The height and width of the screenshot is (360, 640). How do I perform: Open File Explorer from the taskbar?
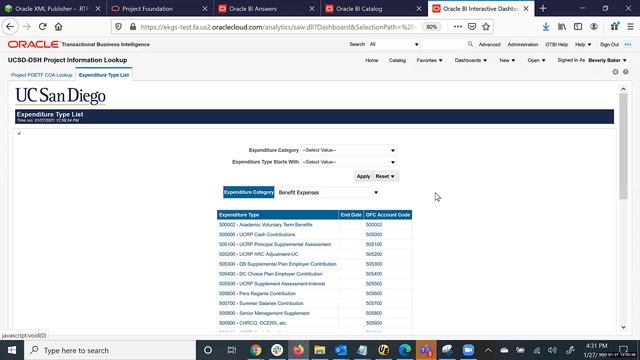pyautogui.click(x=320, y=350)
